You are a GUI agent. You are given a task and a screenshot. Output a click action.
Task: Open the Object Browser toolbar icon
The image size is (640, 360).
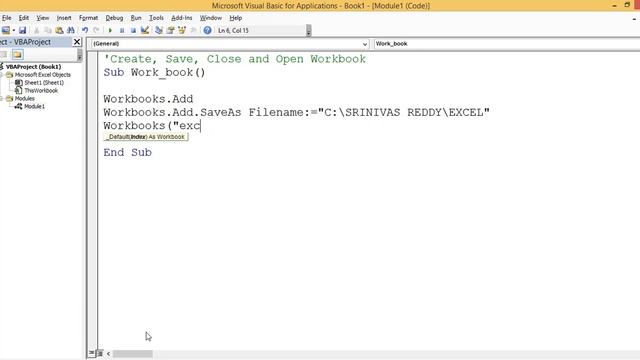pos(182,30)
